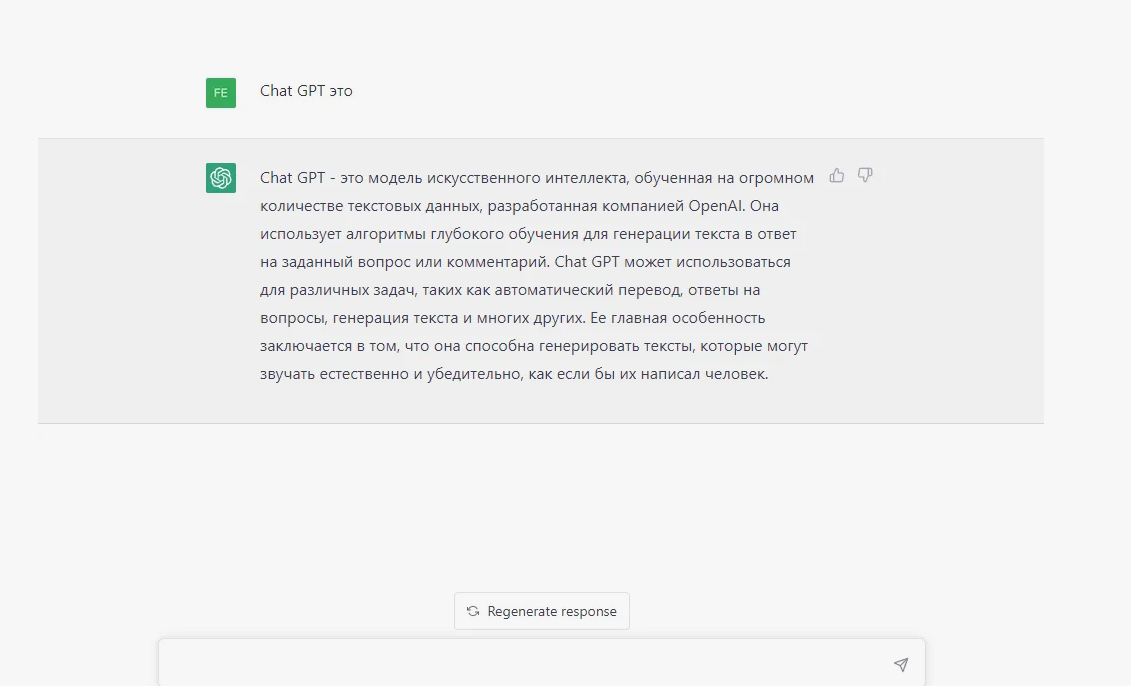Click the circular arrows icon in Regenerate response
Image resolution: width=1131 pixels, height=686 pixels.
click(472, 611)
